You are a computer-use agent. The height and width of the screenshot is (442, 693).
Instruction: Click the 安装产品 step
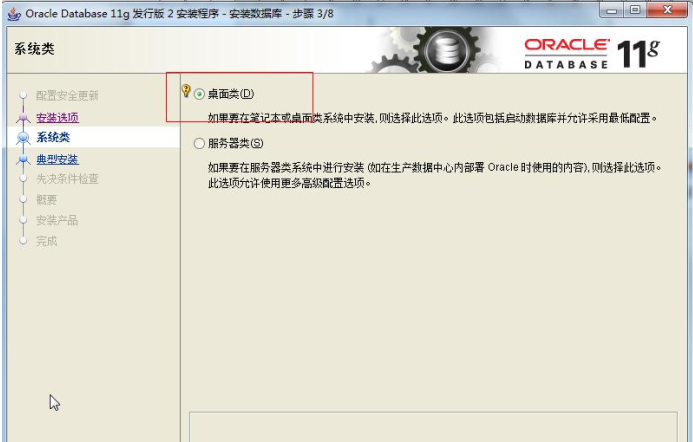[57, 220]
